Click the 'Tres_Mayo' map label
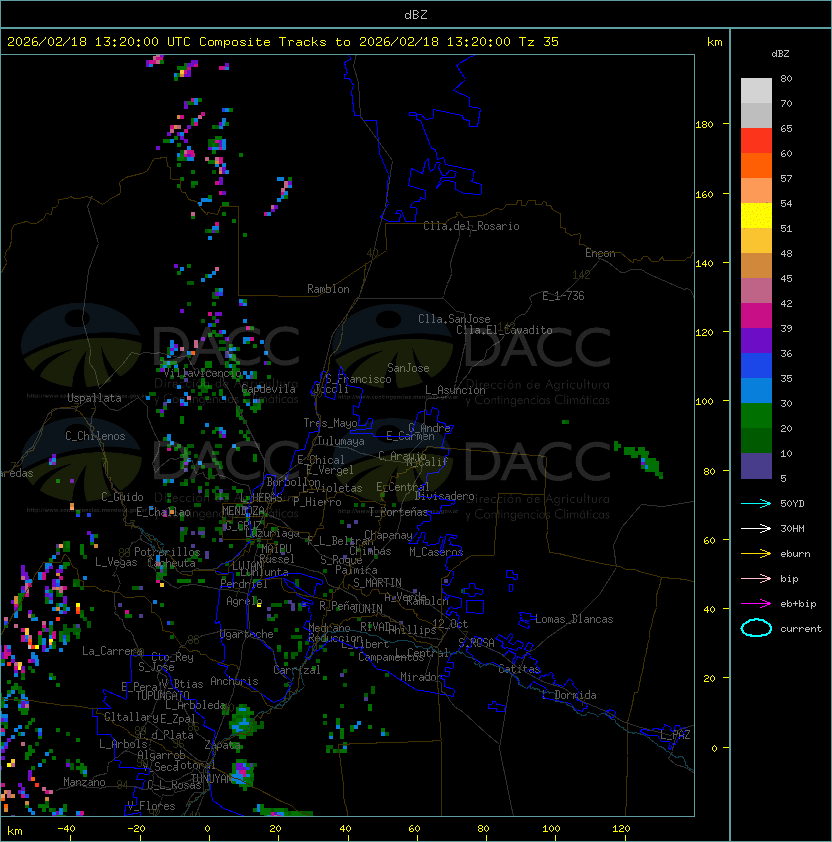Screen dimensions: 832x842 coord(330,423)
